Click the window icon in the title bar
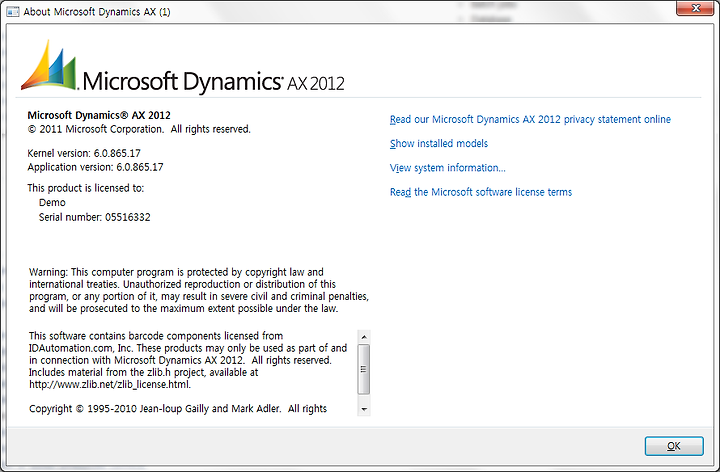The height and width of the screenshot is (472, 720). click(x=13, y=11)
